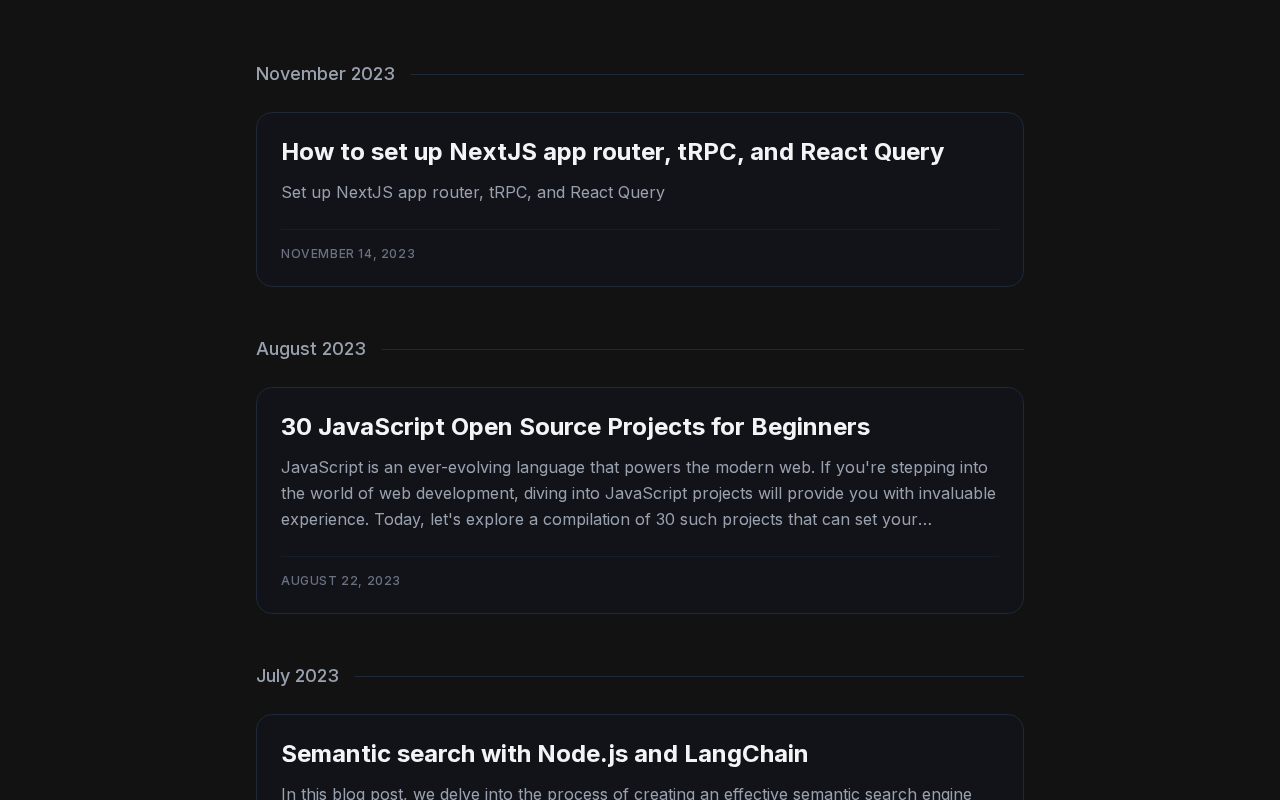Click the August 2023 section heading

pos(311,349)
